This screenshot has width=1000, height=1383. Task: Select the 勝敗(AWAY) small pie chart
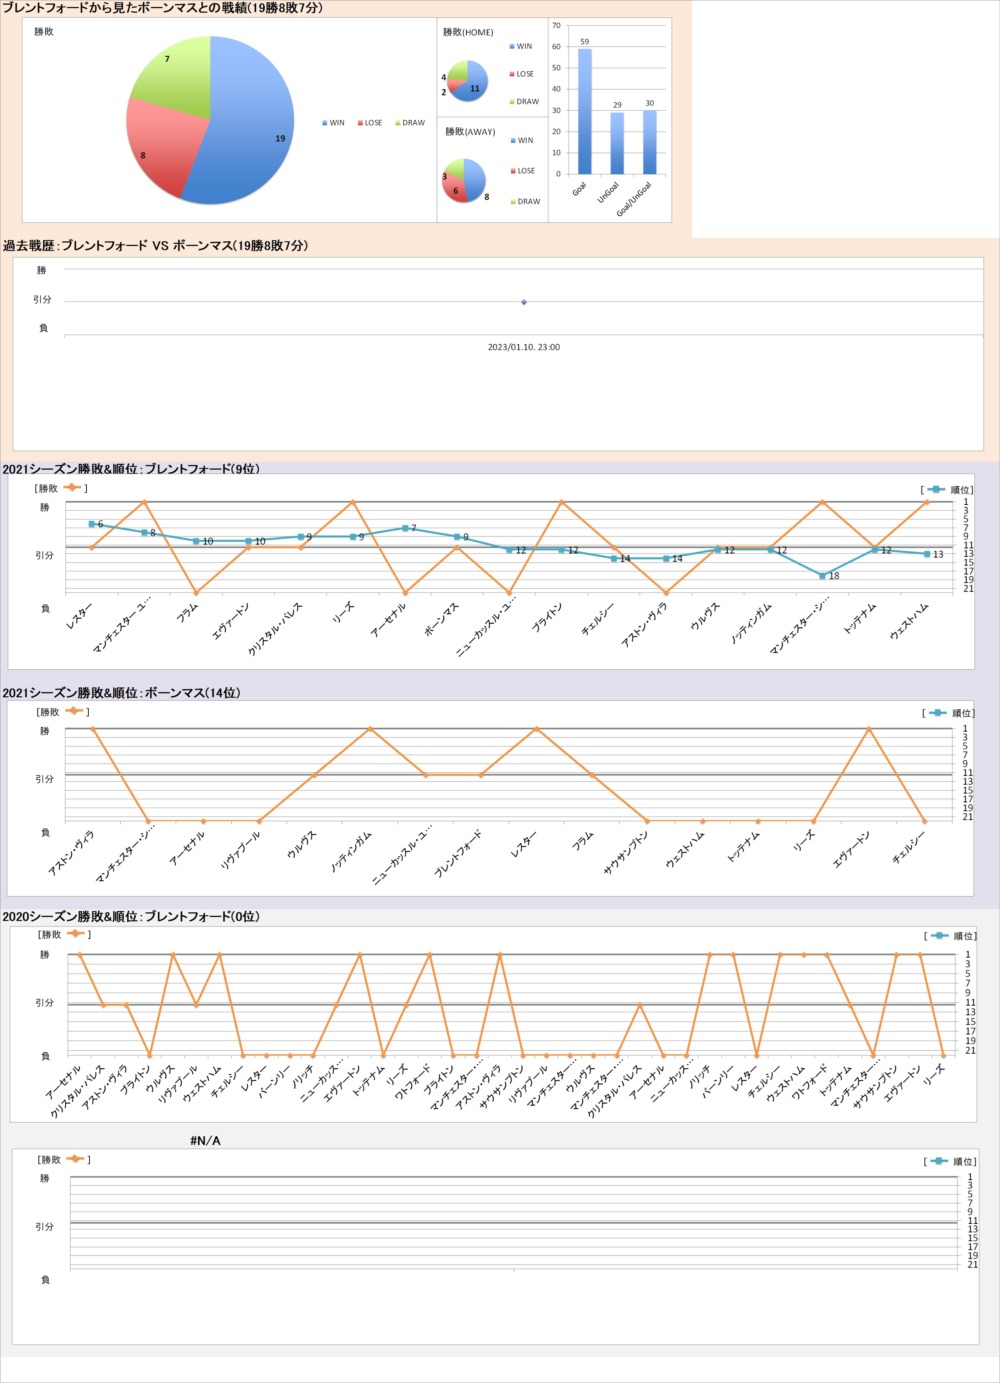[464, 181]
